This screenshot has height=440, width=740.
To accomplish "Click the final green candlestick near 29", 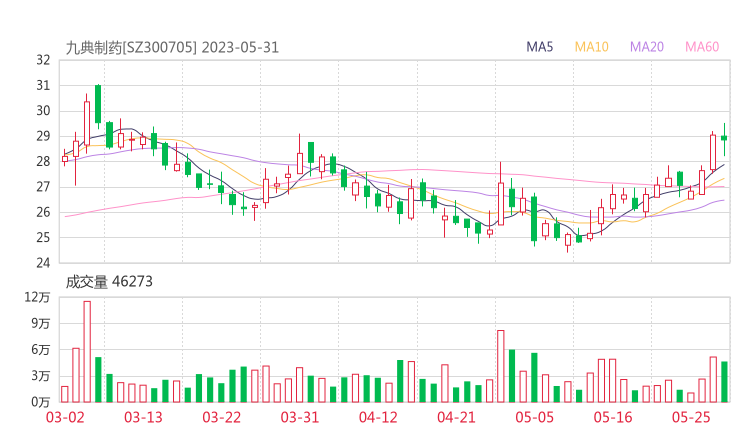I will [x=724, y=138].
